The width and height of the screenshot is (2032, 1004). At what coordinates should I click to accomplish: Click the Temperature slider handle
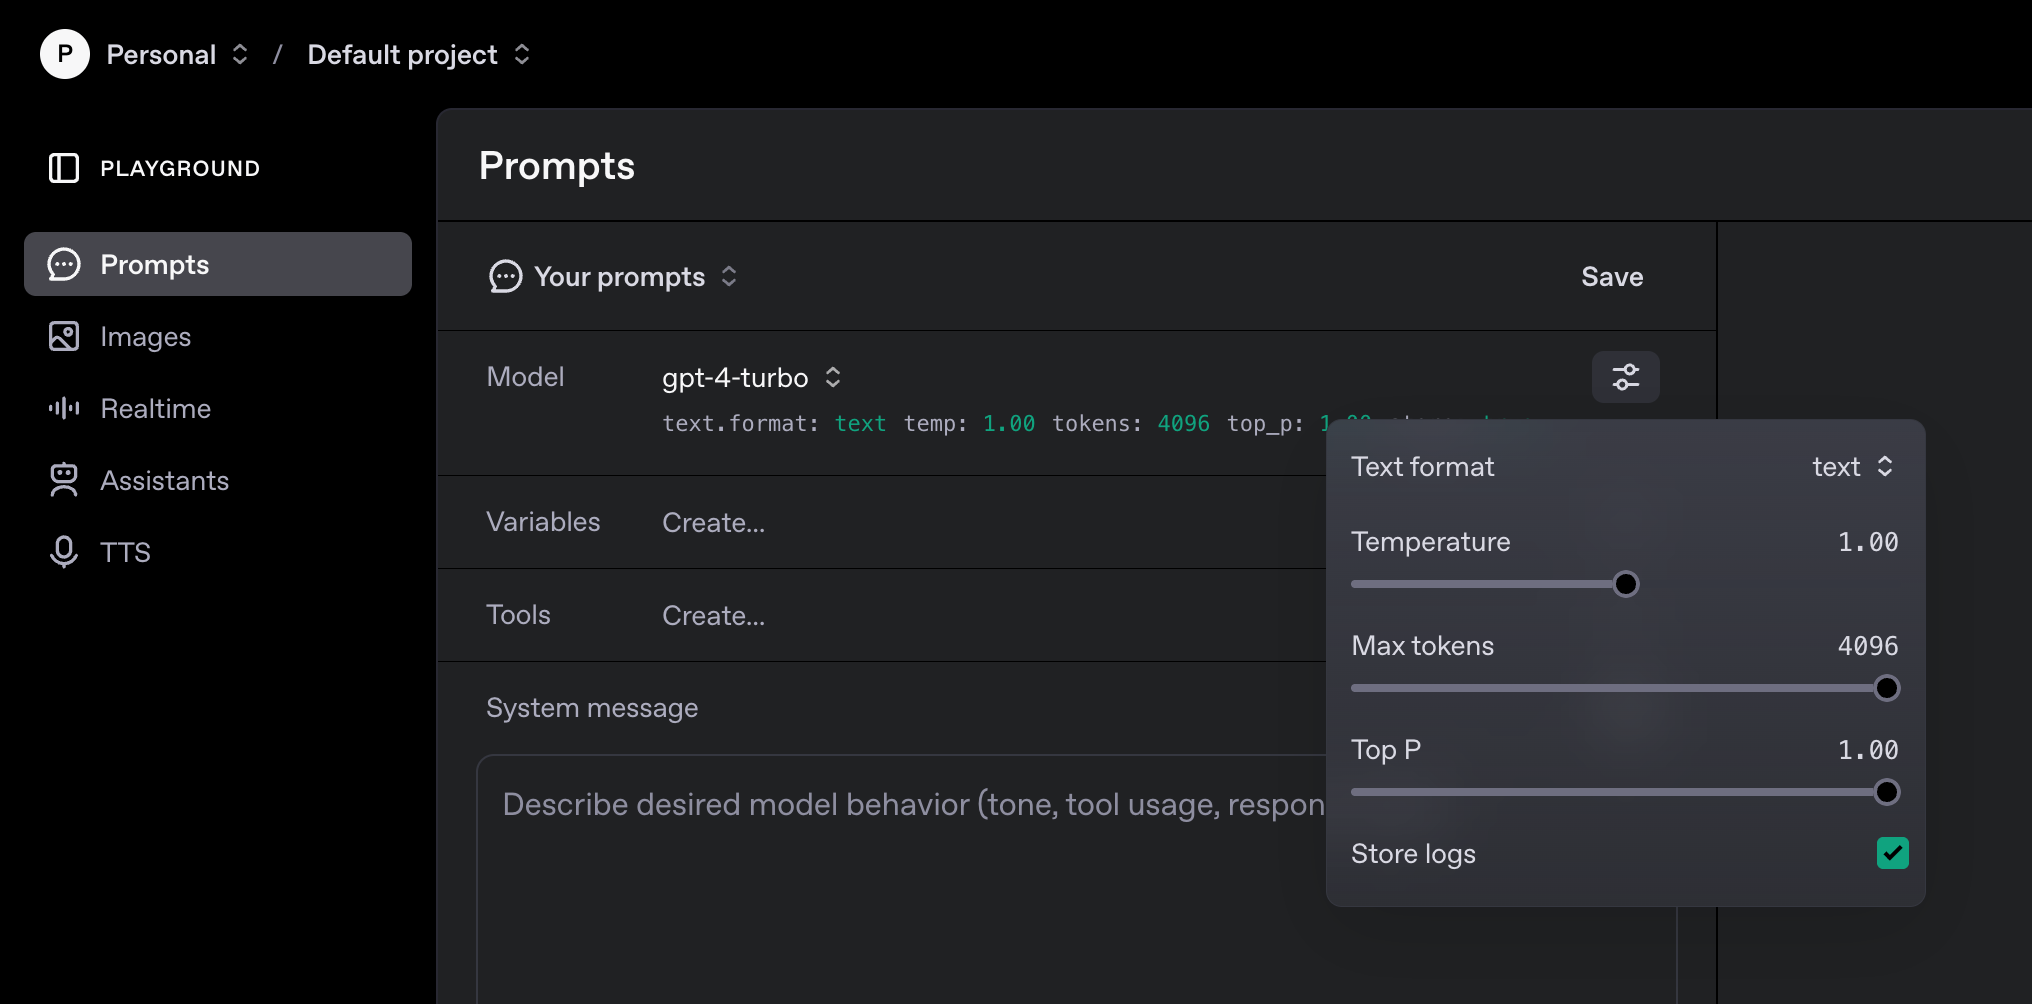click(x=1626, y=584)
